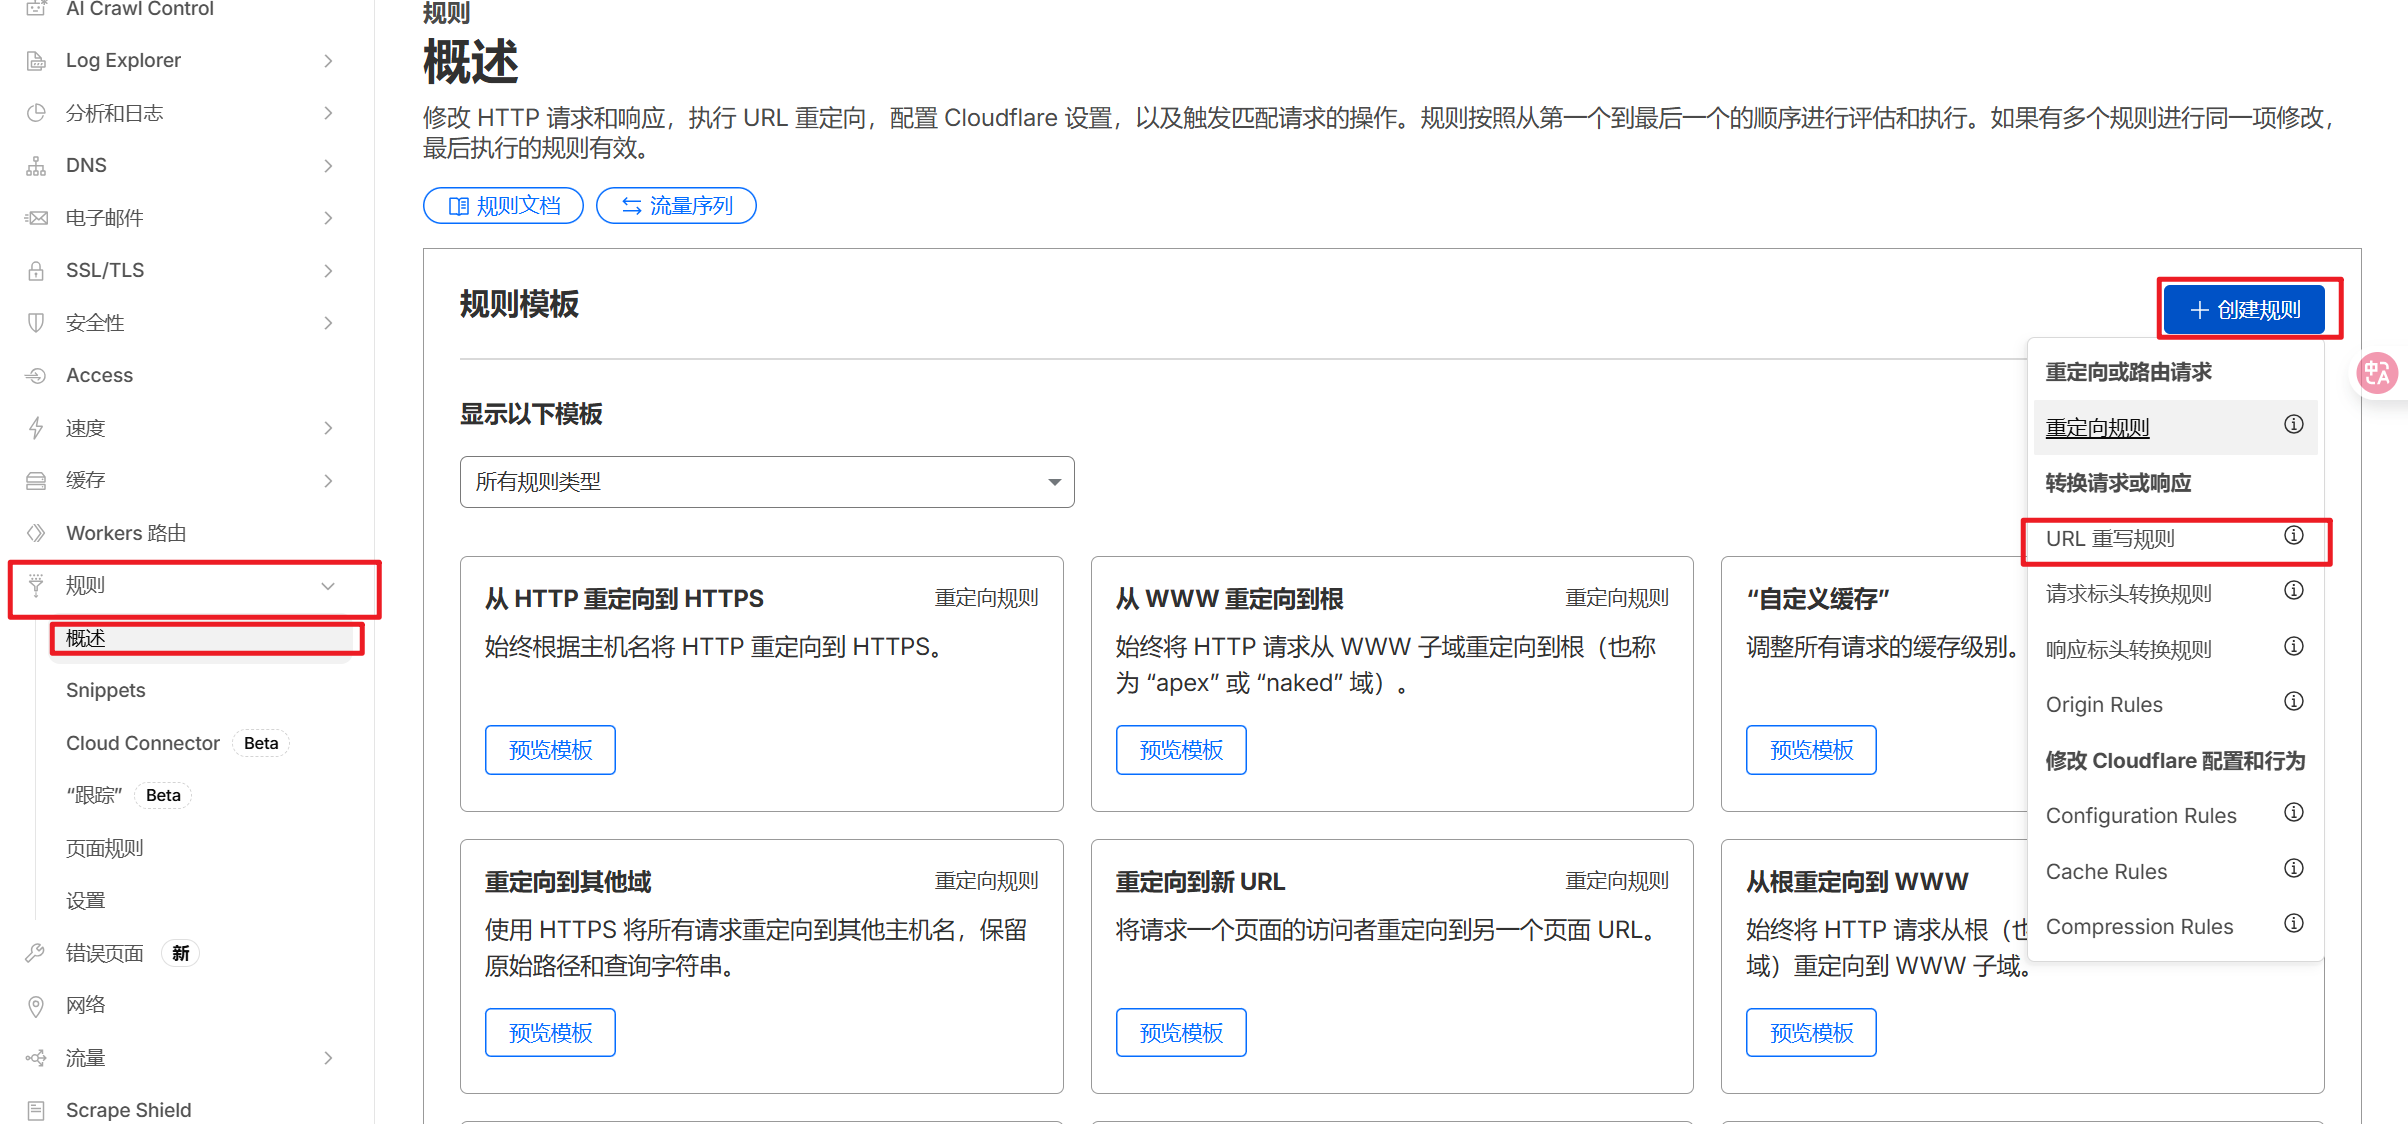Collapse the 规则 sidebar section
The width and height of the screenshot is (2408, 1124).
coord(328,585)
